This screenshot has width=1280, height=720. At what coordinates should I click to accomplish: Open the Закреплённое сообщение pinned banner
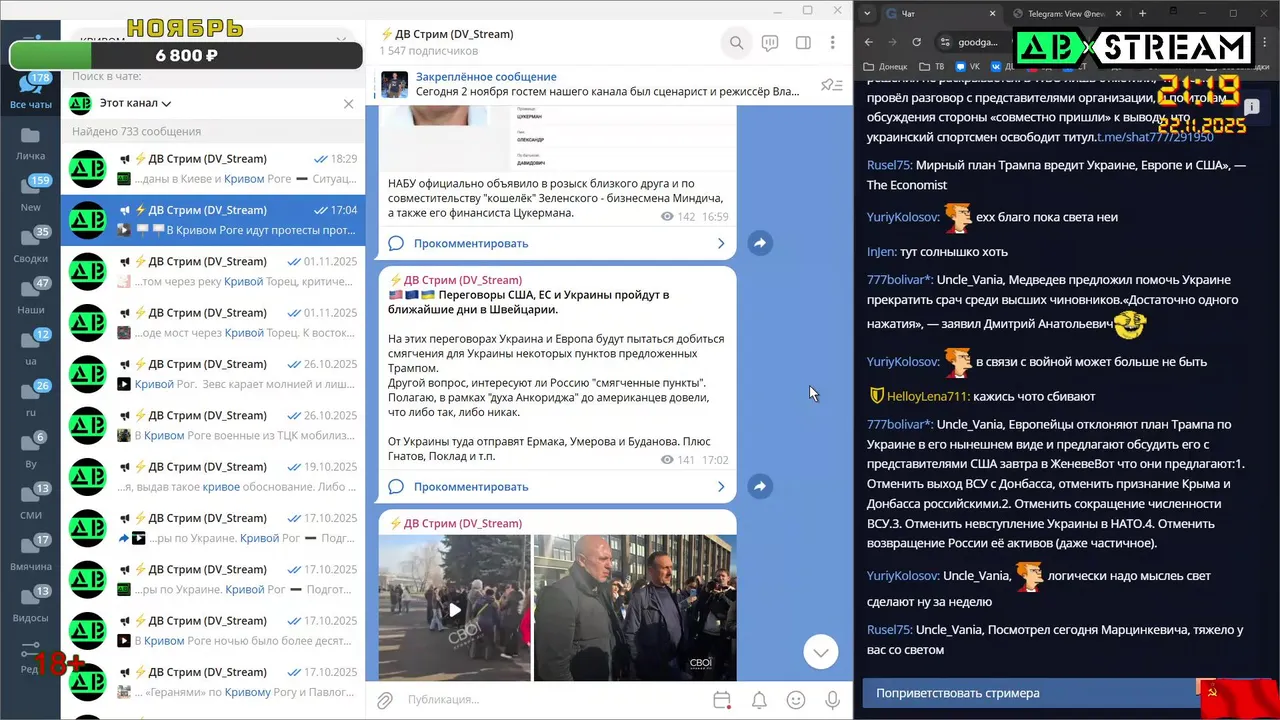(x=590, y=84)
